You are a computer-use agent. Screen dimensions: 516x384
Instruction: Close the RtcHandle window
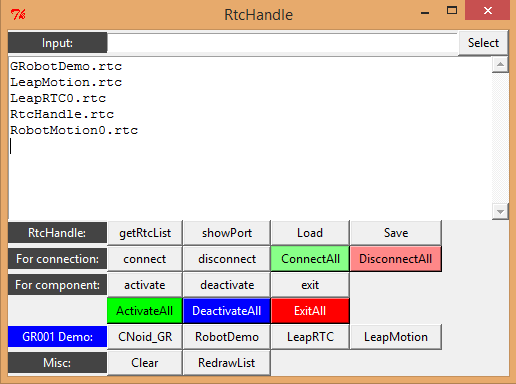(488, 11)
